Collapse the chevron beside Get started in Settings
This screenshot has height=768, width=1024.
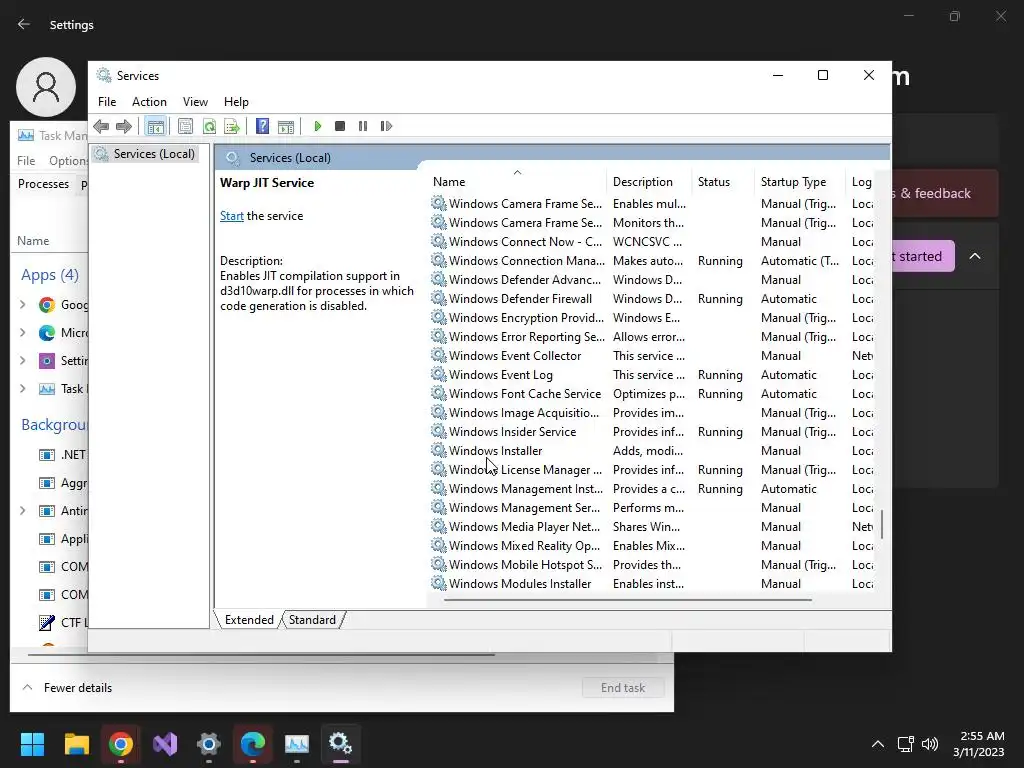pyautogui.click(x=974, y=256)
